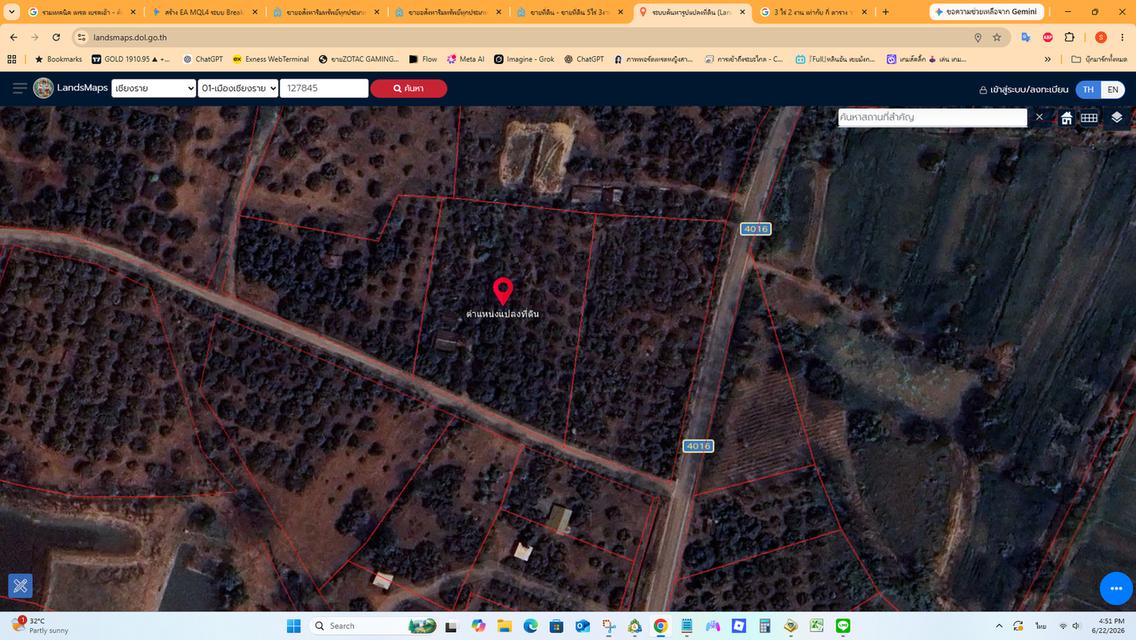
Task: Open the Windows Start button on taskbar
Action: tap(293, 626)
